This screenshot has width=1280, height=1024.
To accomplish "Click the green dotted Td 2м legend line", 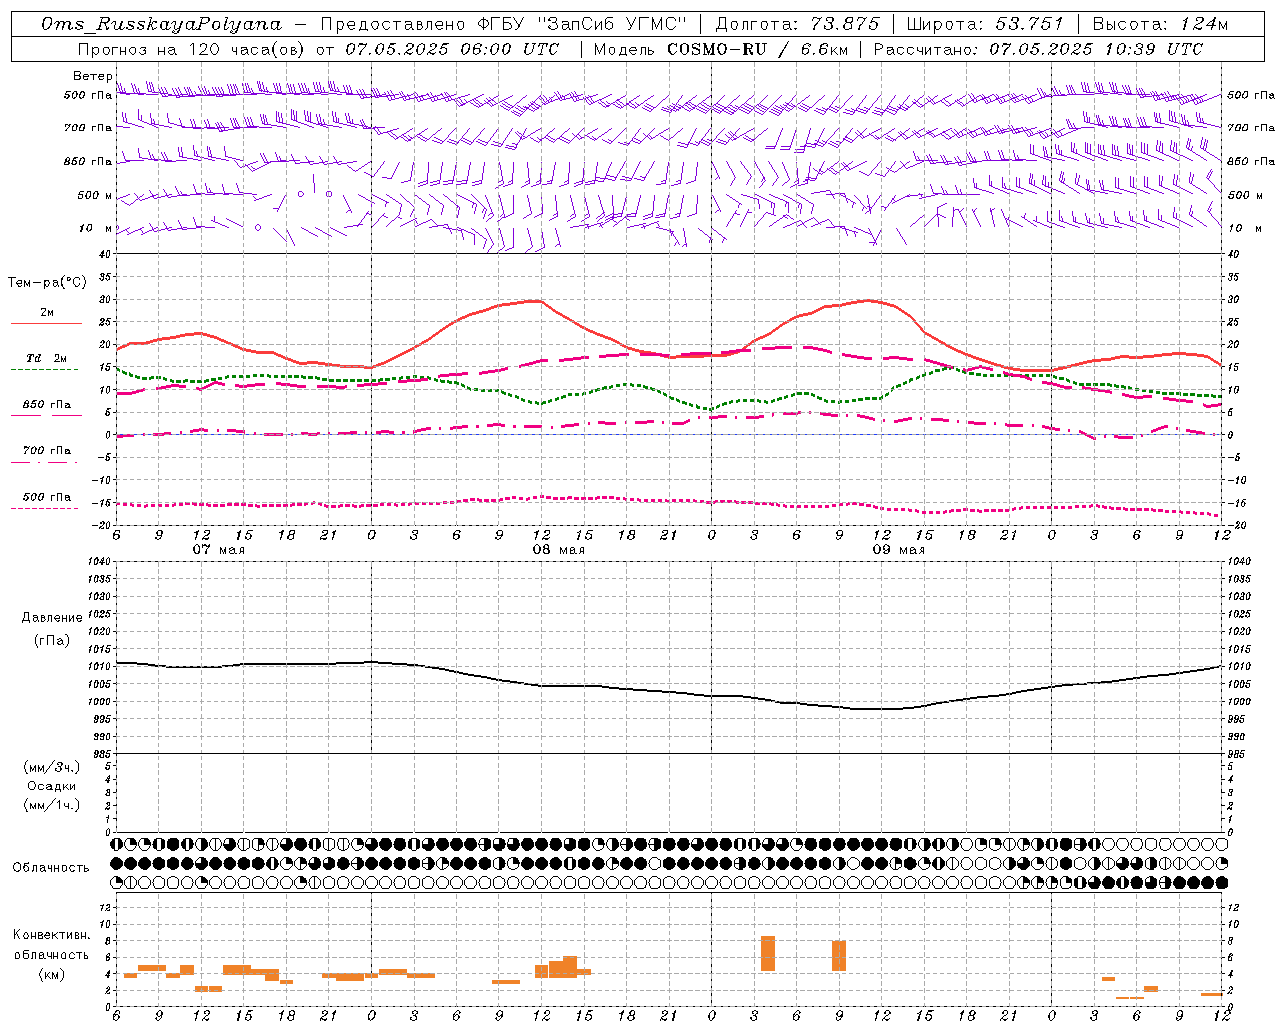I will coord(44,370).
